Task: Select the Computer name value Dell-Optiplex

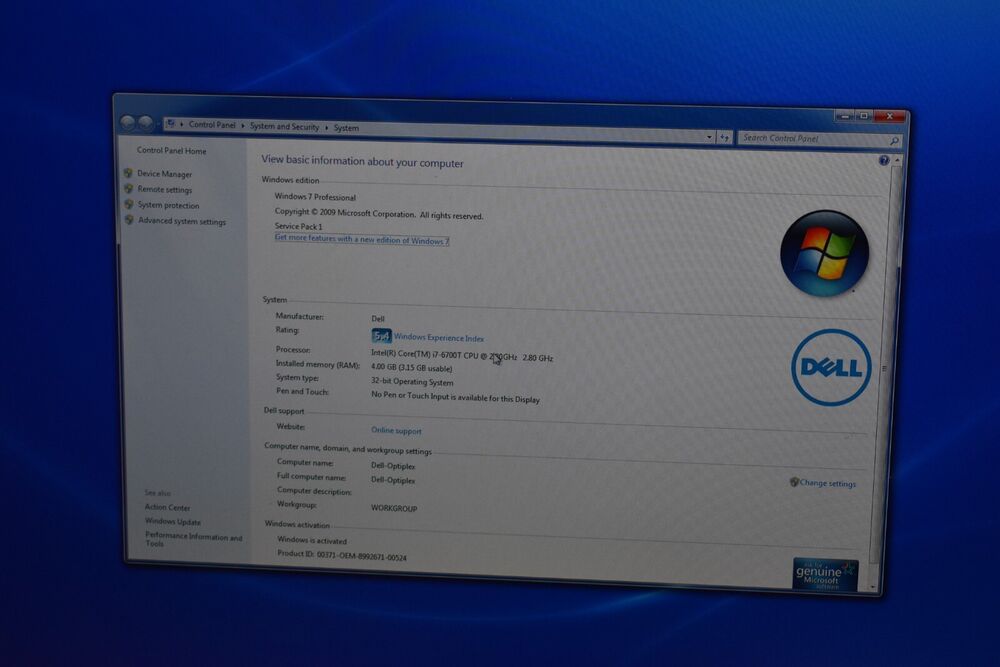Action: (x=393, y=466)
